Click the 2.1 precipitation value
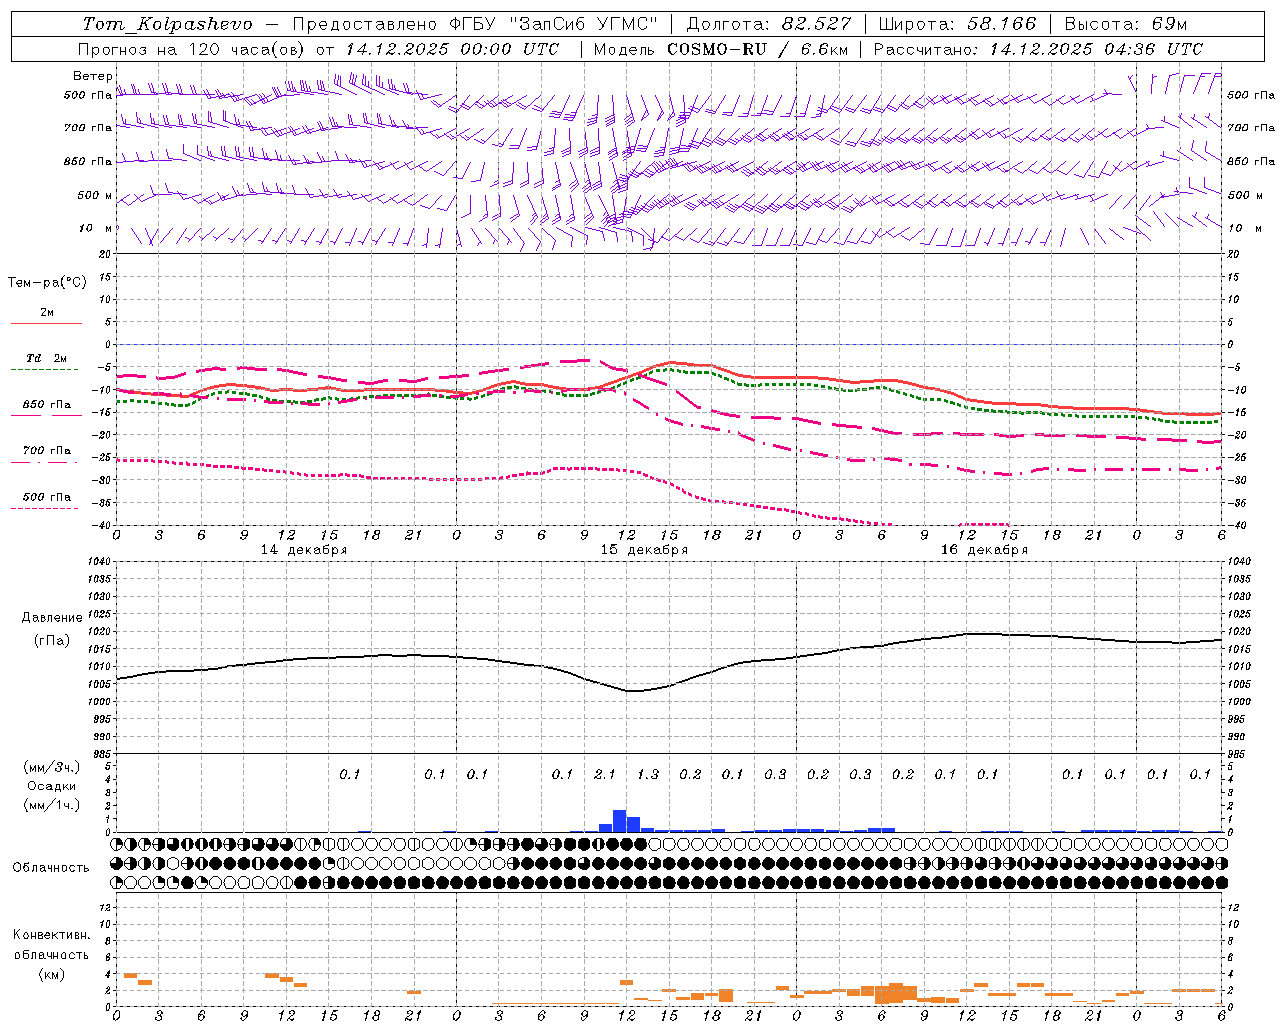 click(605, 775)
